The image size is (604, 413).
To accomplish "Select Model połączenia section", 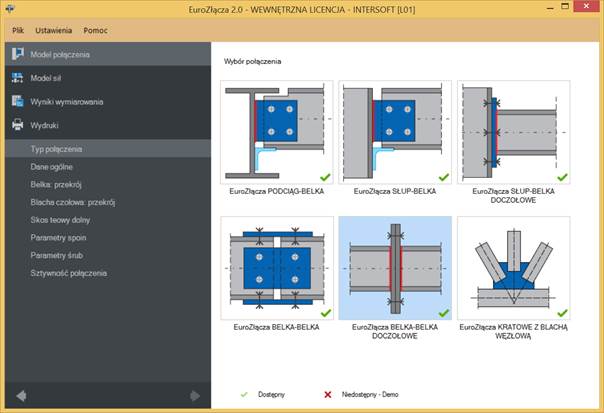I will click(108, 54).
